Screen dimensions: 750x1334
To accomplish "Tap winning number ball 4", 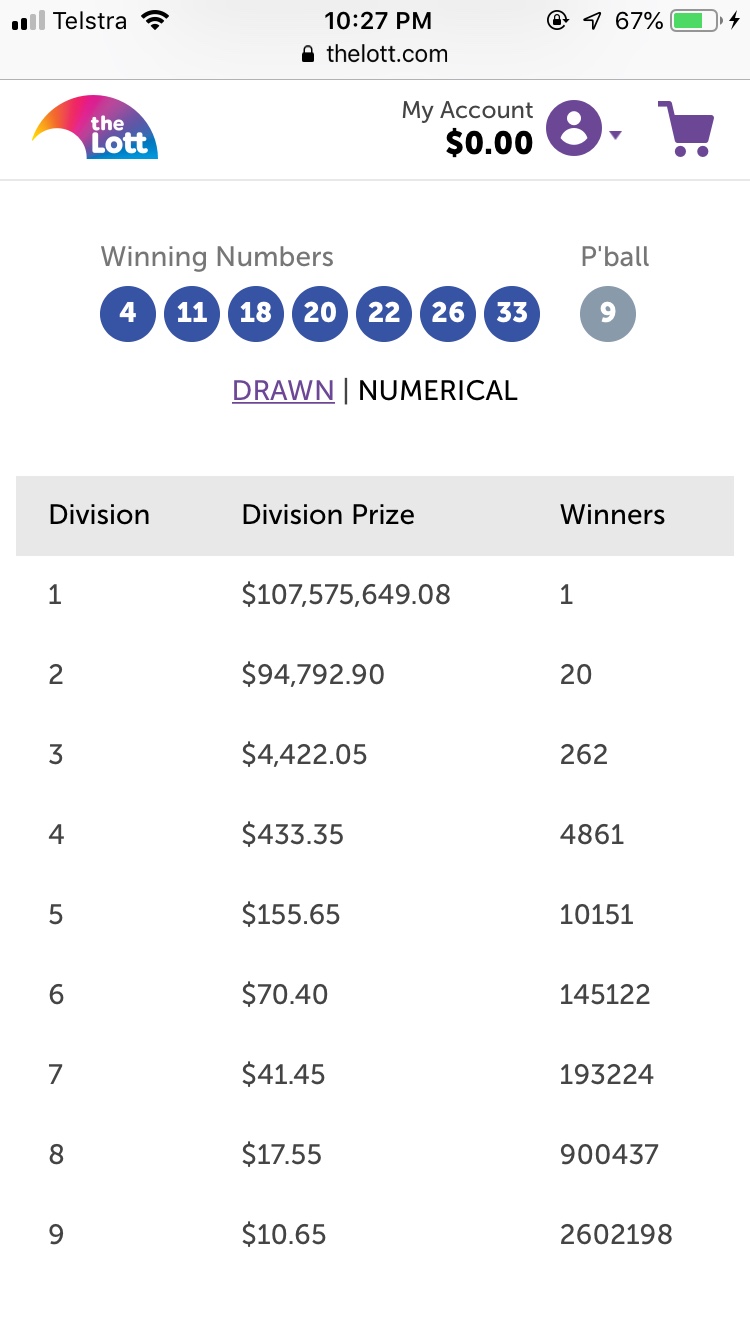I will pyautogui.click(x=128, y=313).
